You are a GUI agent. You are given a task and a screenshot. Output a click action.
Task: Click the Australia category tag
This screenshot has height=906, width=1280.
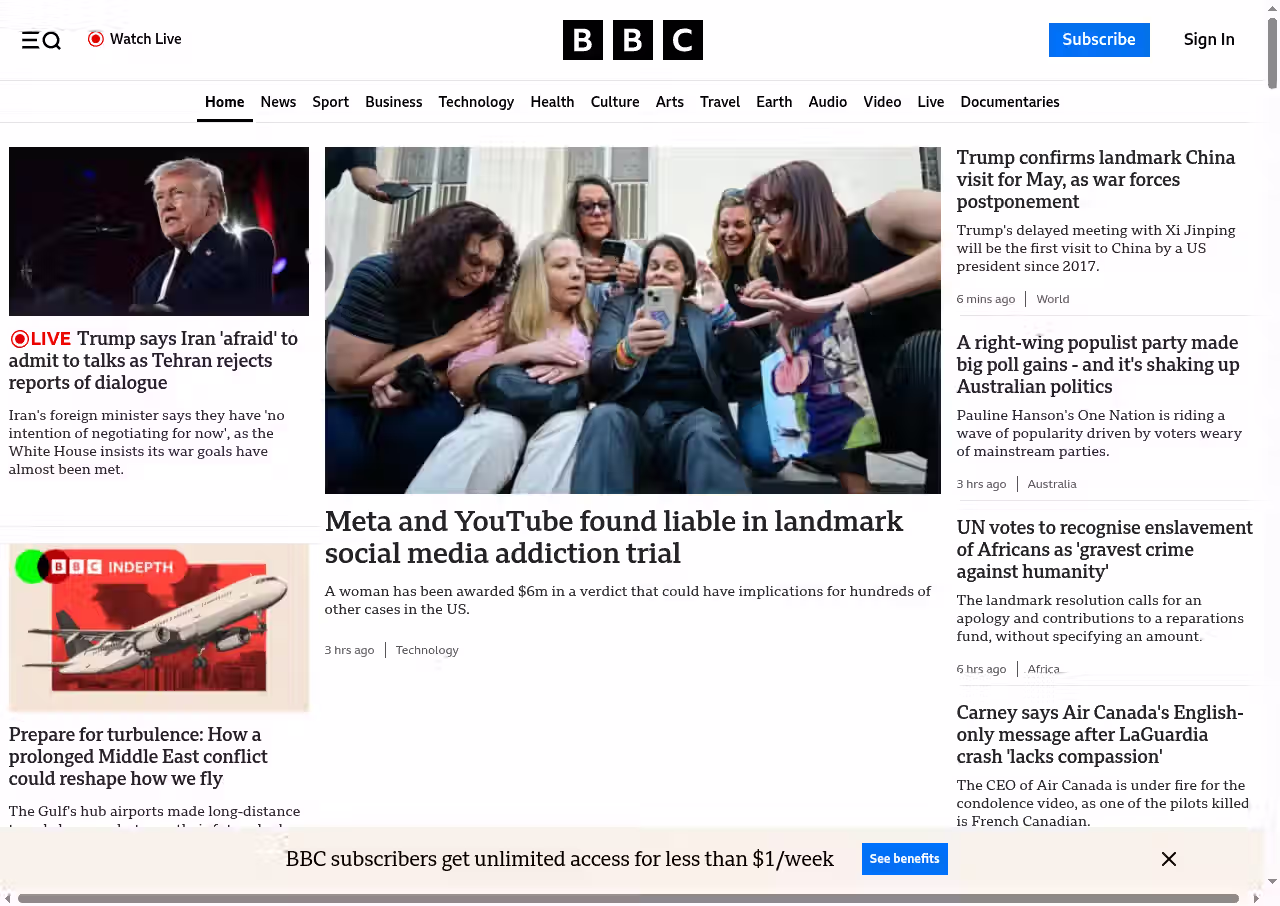[1052, 484]
